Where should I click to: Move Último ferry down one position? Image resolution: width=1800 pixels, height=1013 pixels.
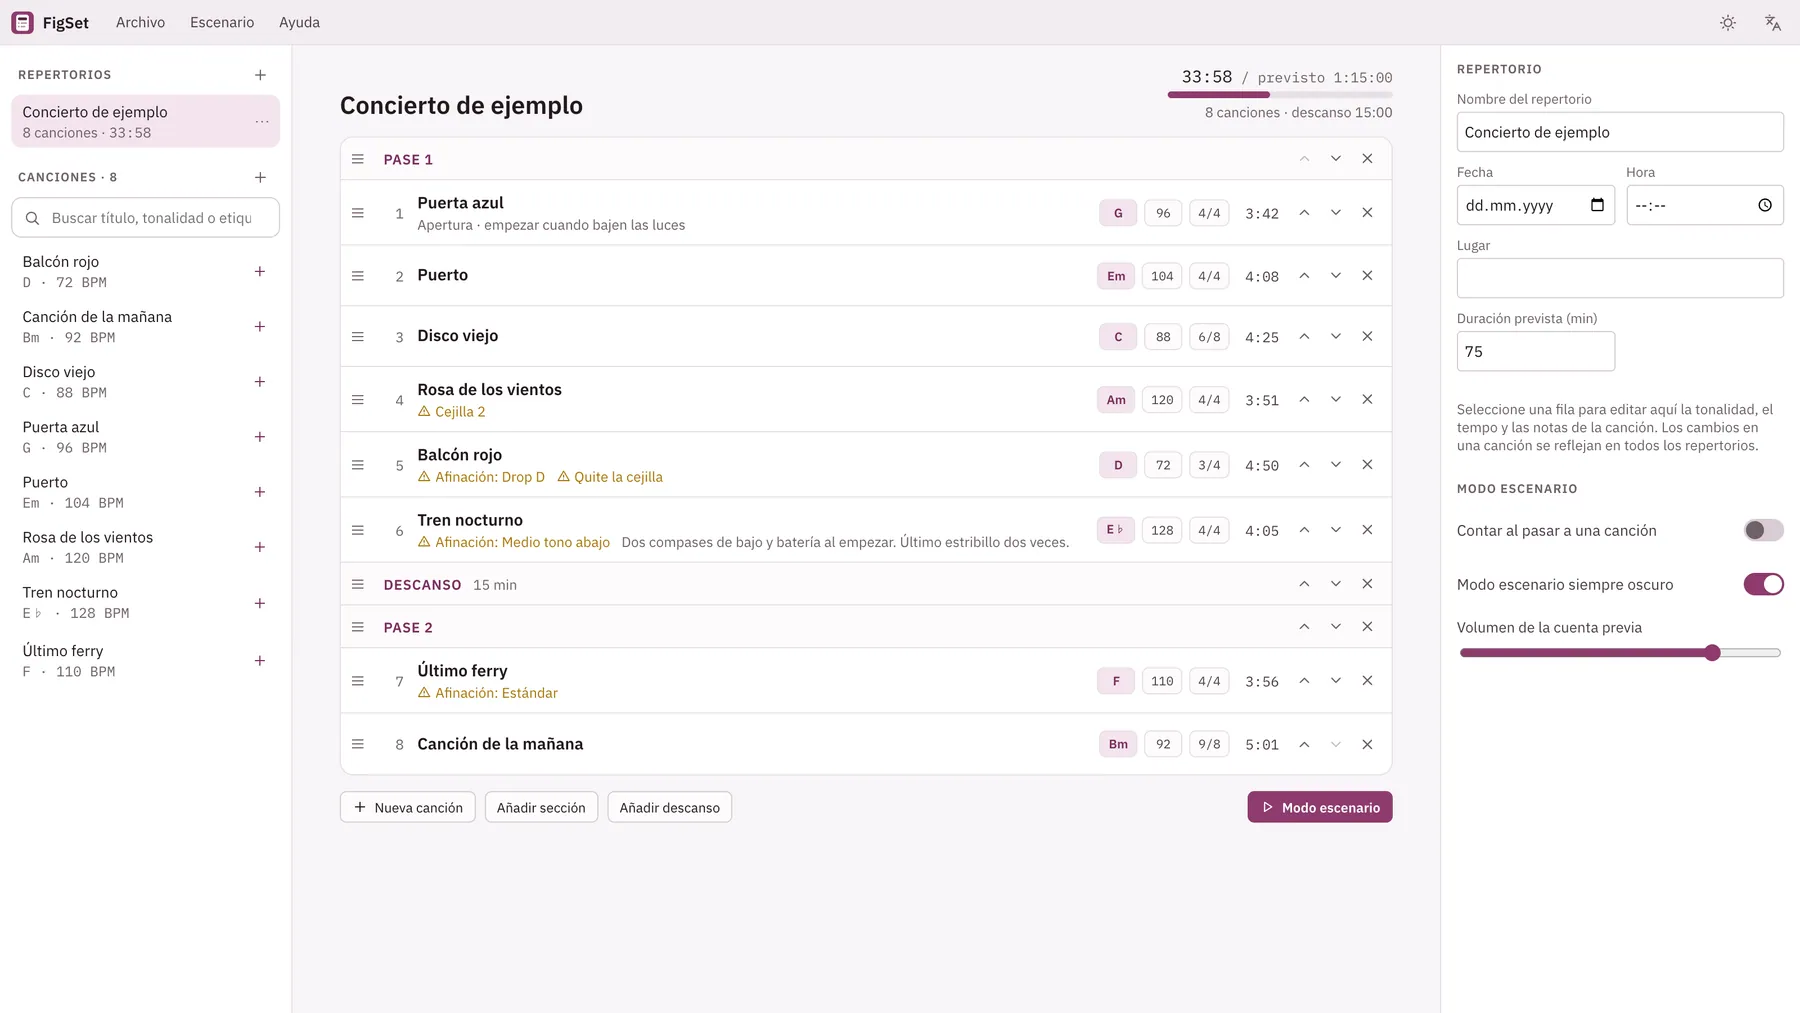tap(1335, 681)
